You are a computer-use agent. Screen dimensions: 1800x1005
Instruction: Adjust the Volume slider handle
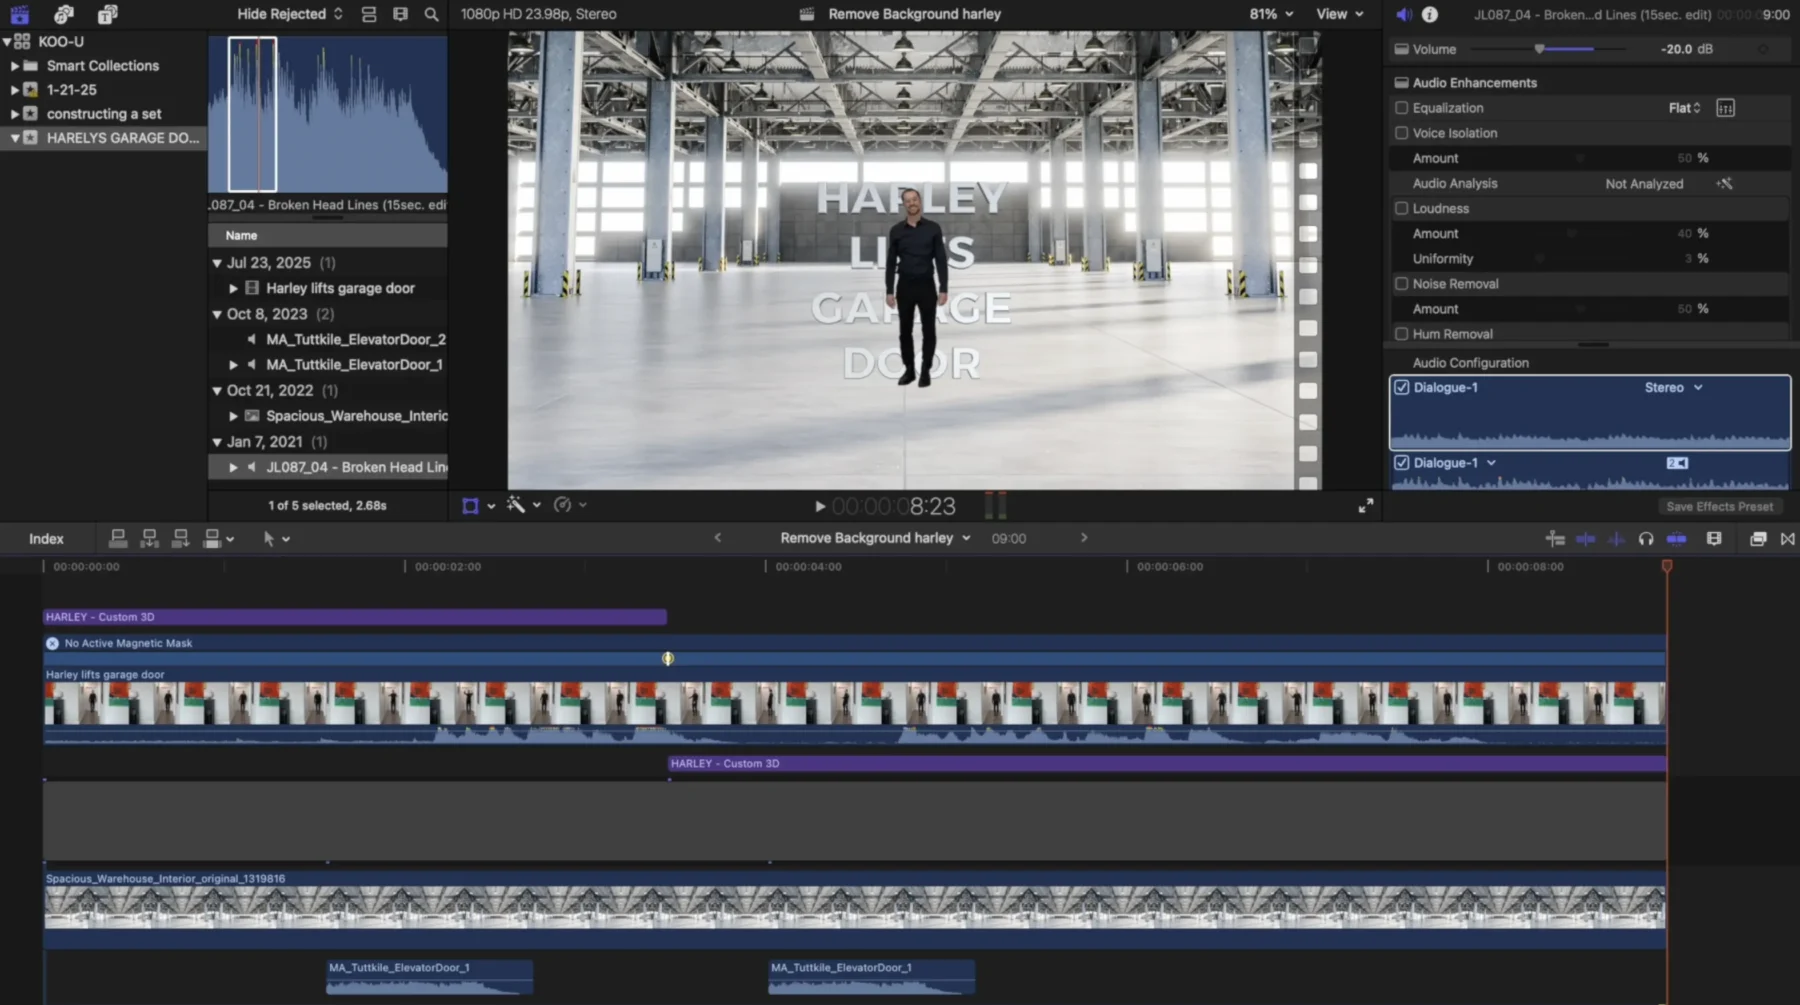[x=1540, y=49]
